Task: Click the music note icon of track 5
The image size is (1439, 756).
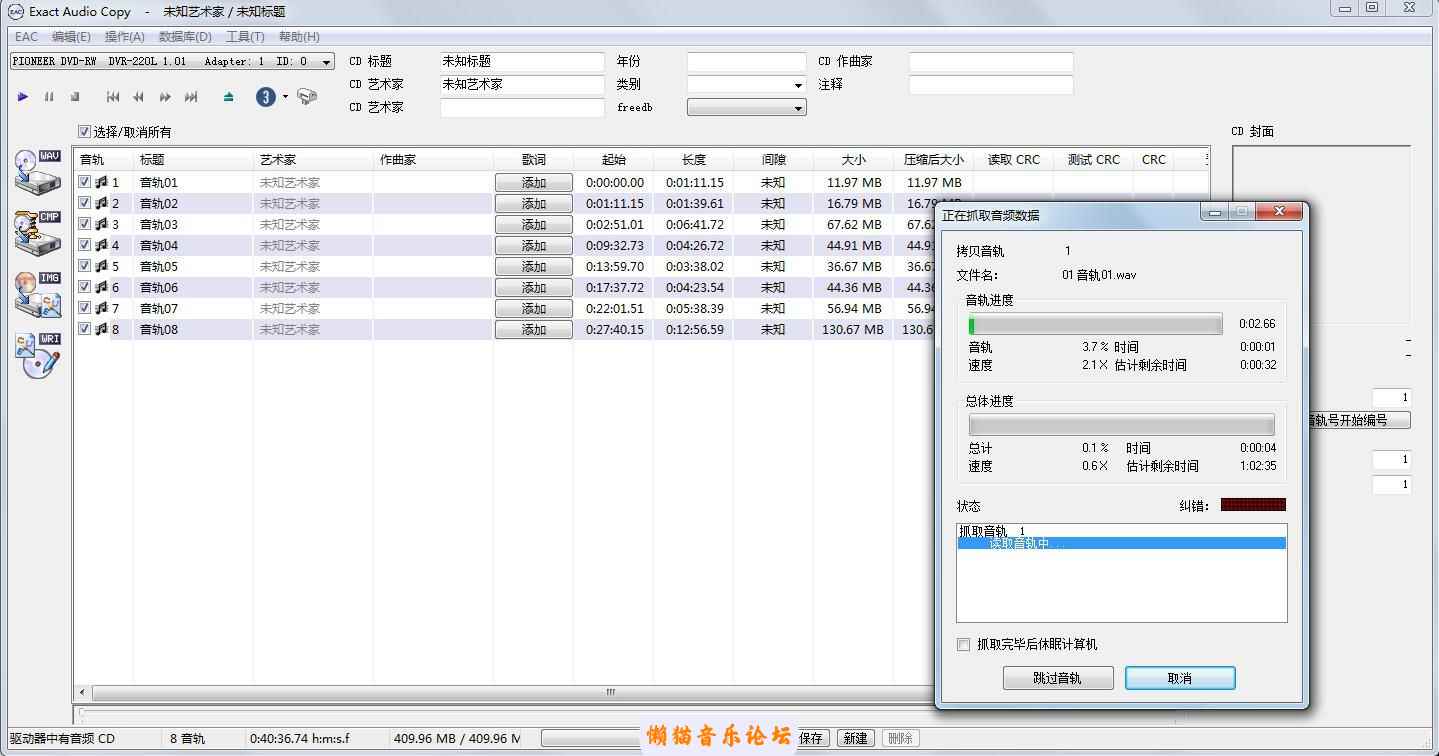Action: click(101, 266)
